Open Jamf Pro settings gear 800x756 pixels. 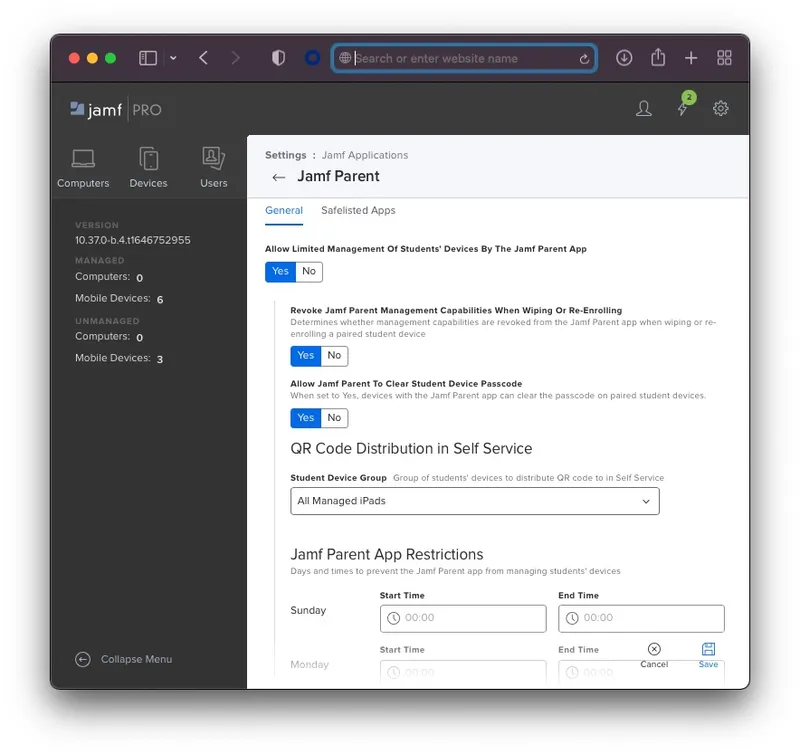click(721, 108)
